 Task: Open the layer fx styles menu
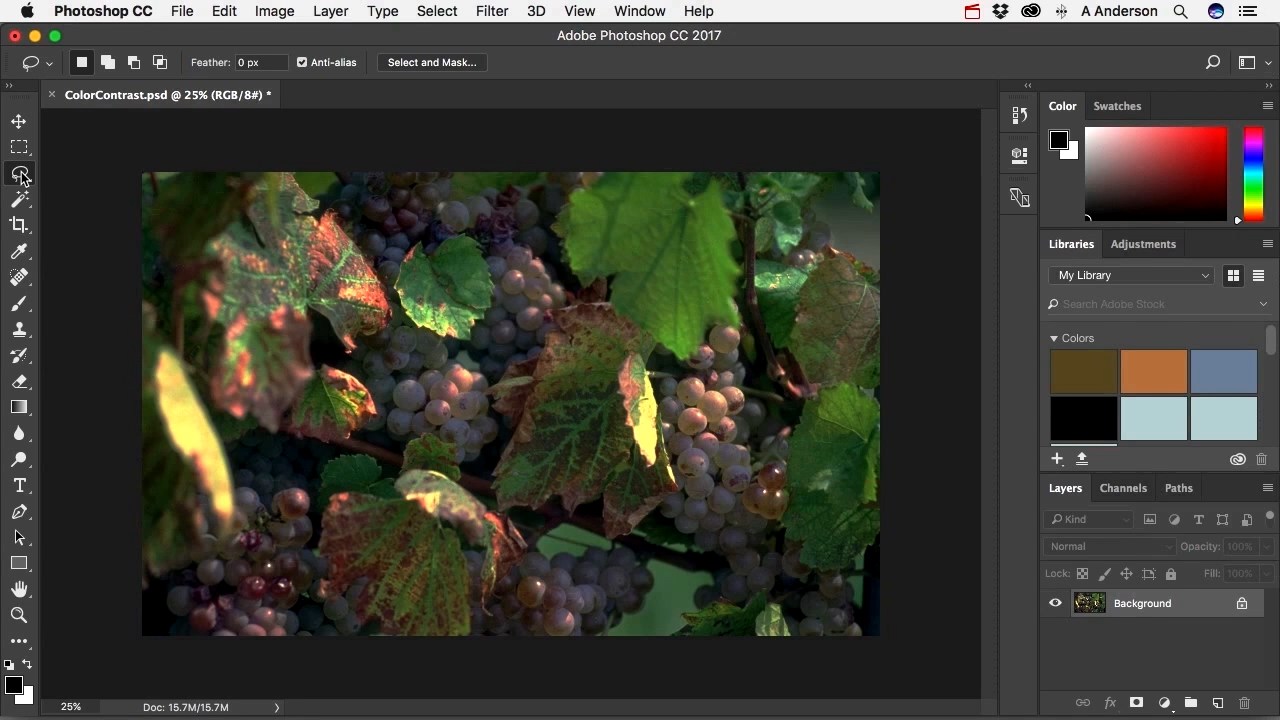tap(1109, 703)
